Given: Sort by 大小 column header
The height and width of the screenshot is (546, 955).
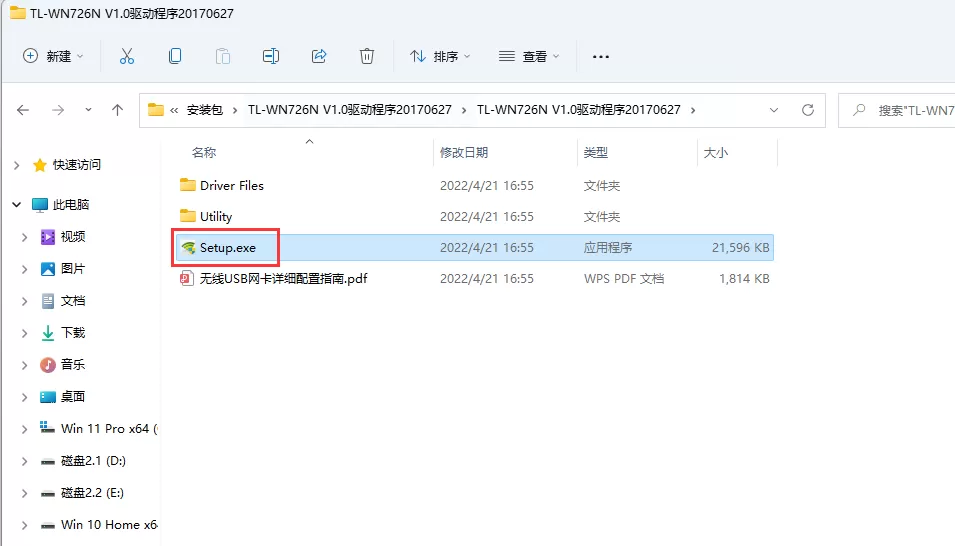Looking at the screenshot, I should [x=716, y=152].
